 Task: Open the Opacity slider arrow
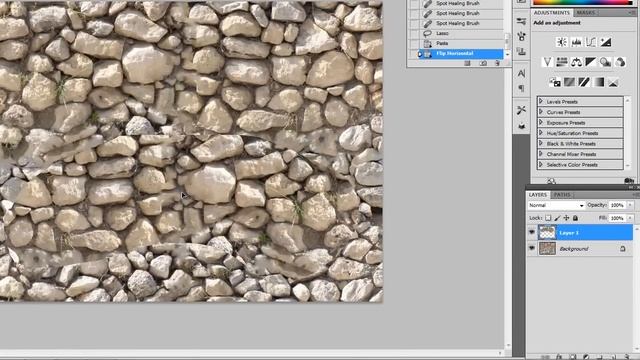[631, 205]
